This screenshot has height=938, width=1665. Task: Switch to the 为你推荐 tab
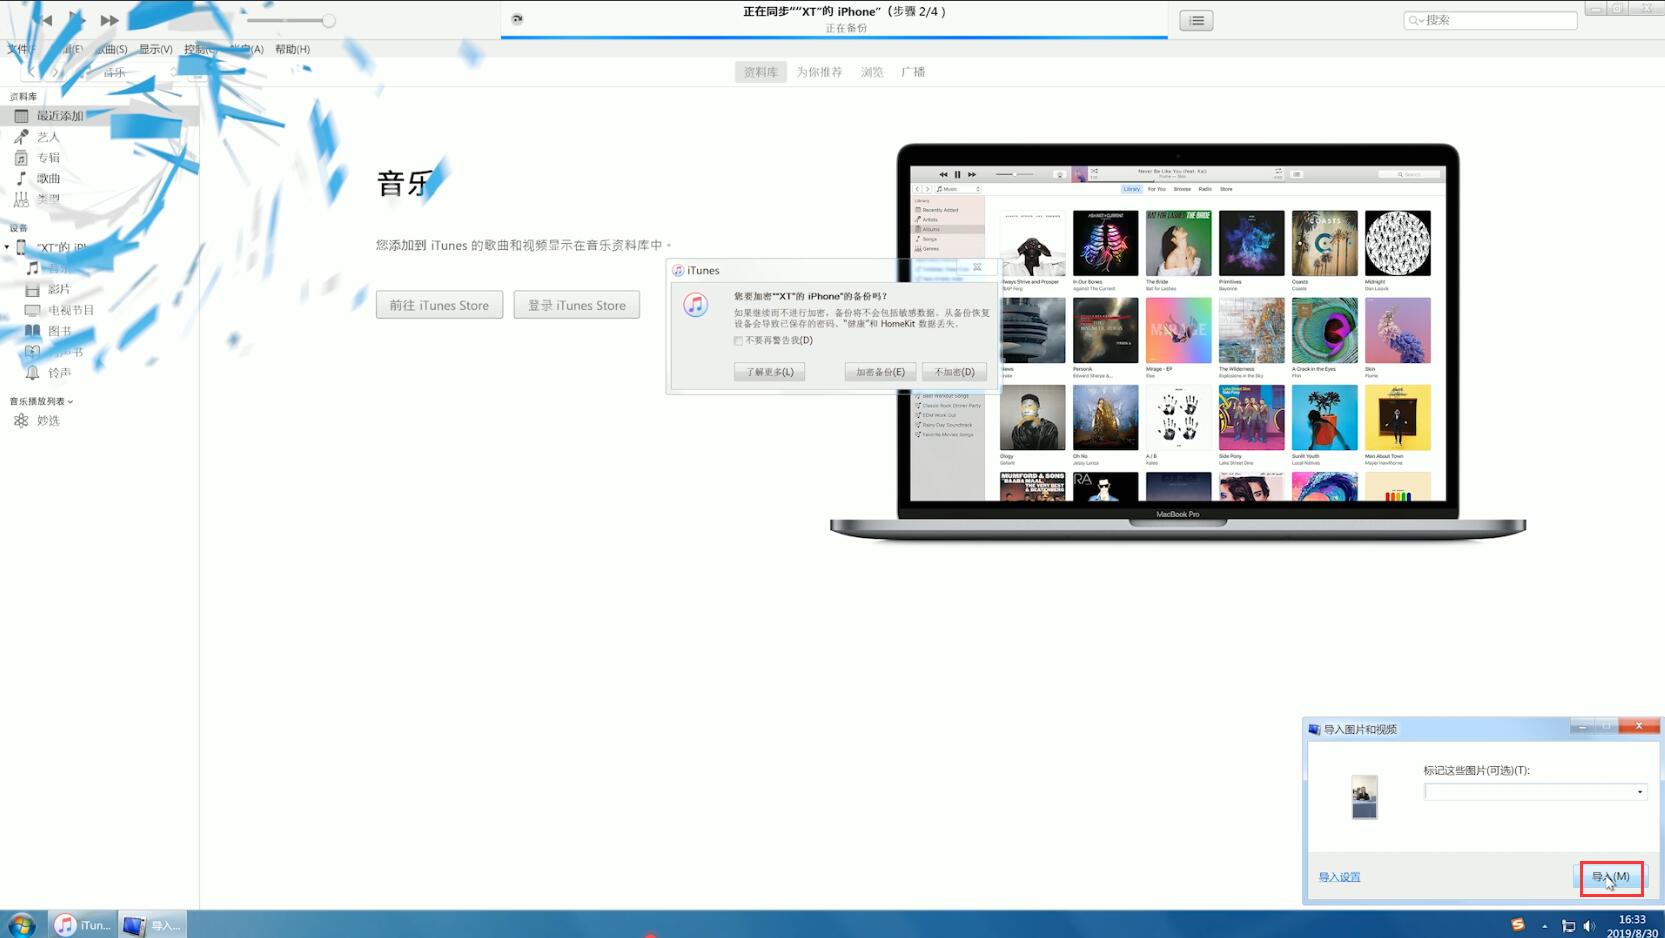[819, 72]
